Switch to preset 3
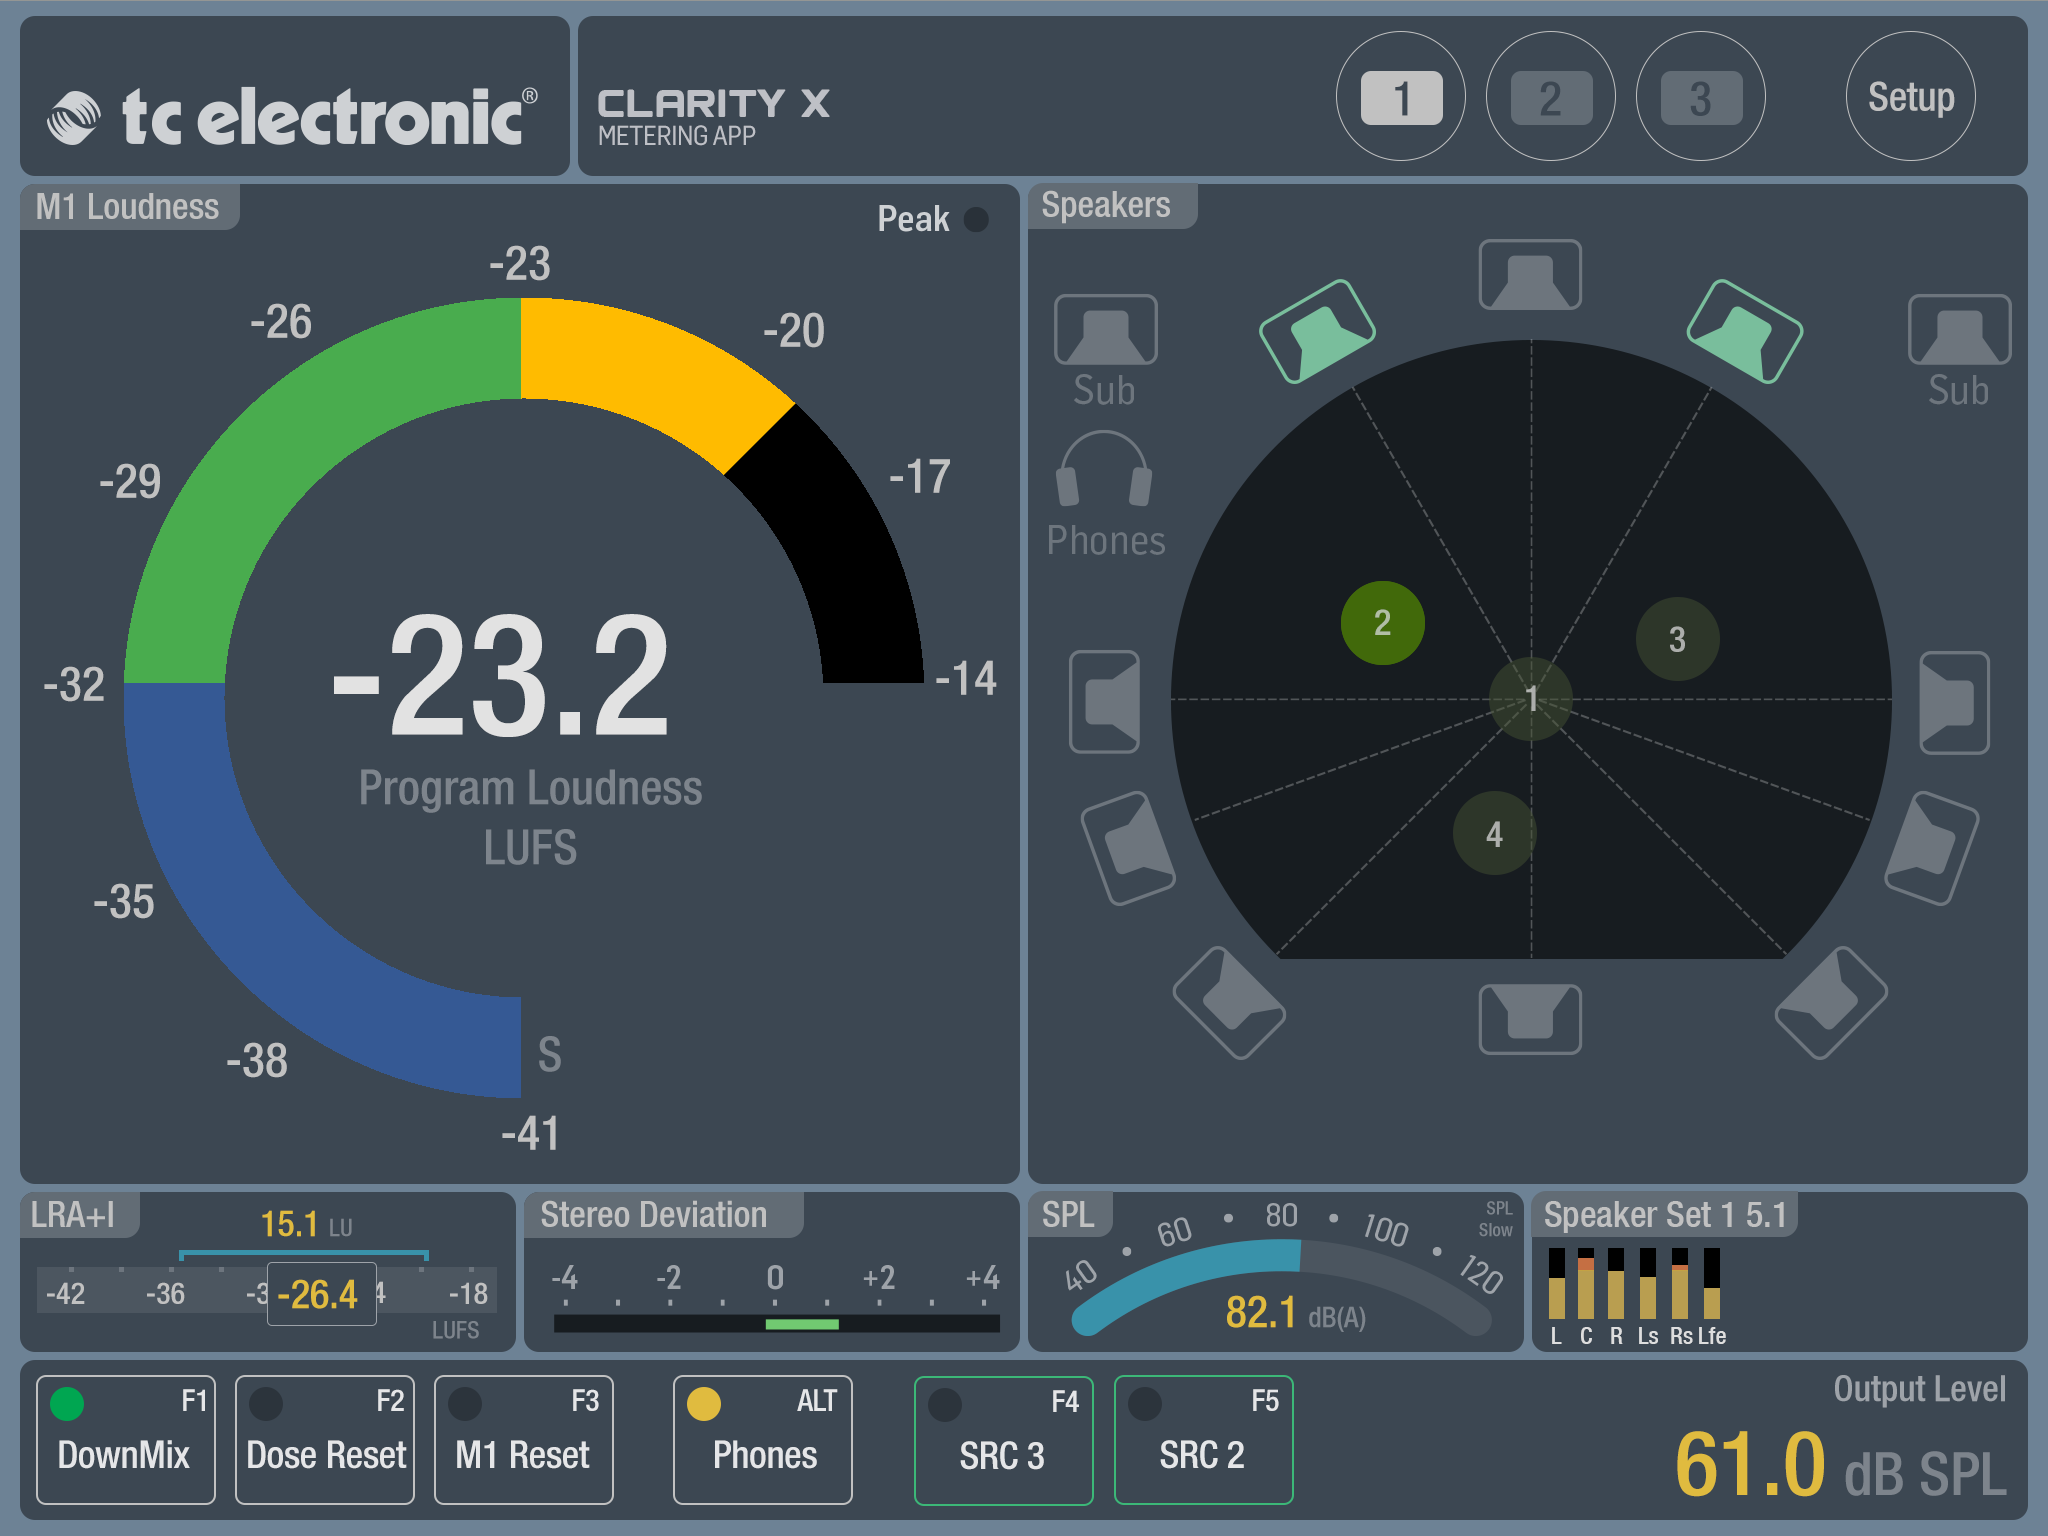This screenshot has height=1536, width=2048. [1701, 97]
